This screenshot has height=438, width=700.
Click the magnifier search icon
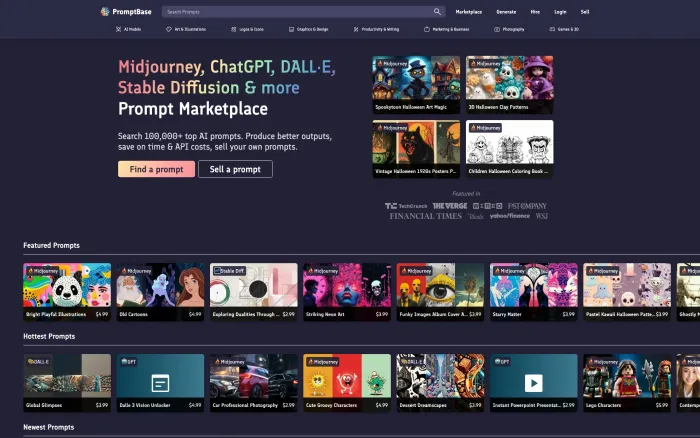[x=437, y=12]
